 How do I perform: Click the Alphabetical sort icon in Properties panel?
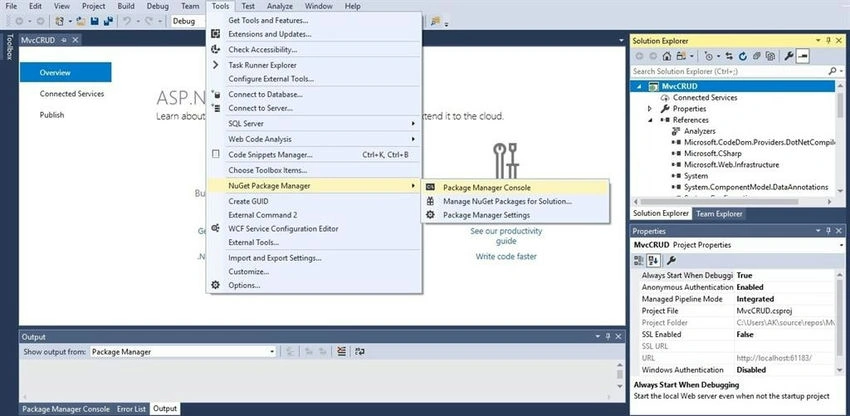[x=653, y=260]
